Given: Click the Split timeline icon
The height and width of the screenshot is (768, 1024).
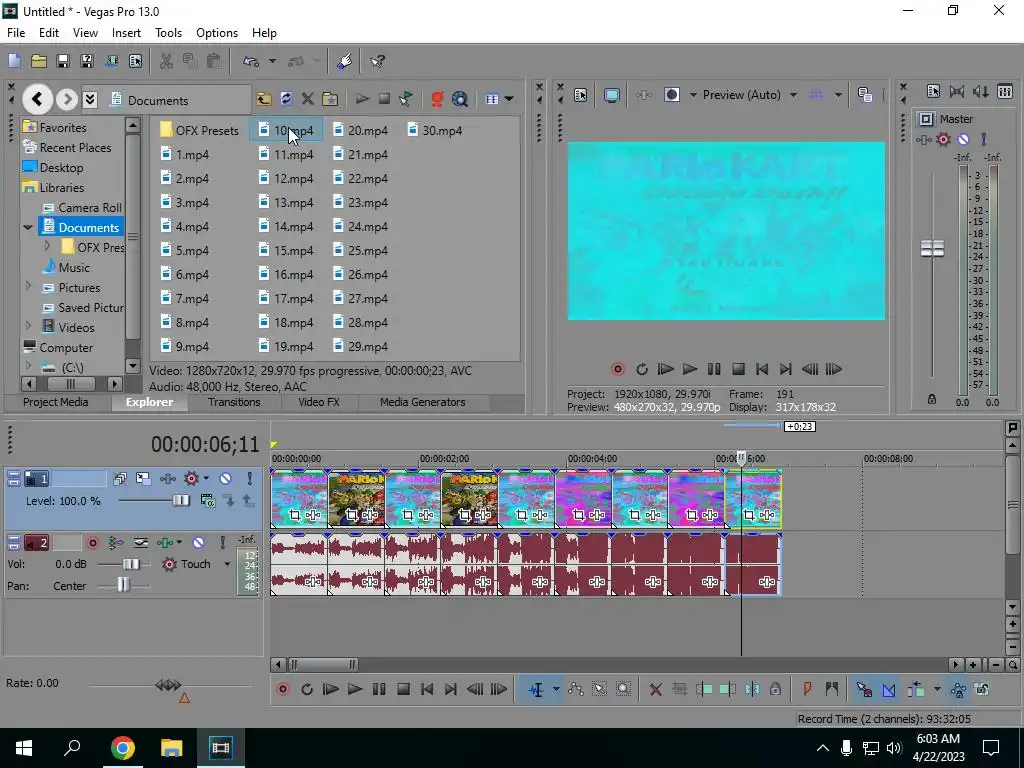Looking at the screenshot, I should click(752, 689).
